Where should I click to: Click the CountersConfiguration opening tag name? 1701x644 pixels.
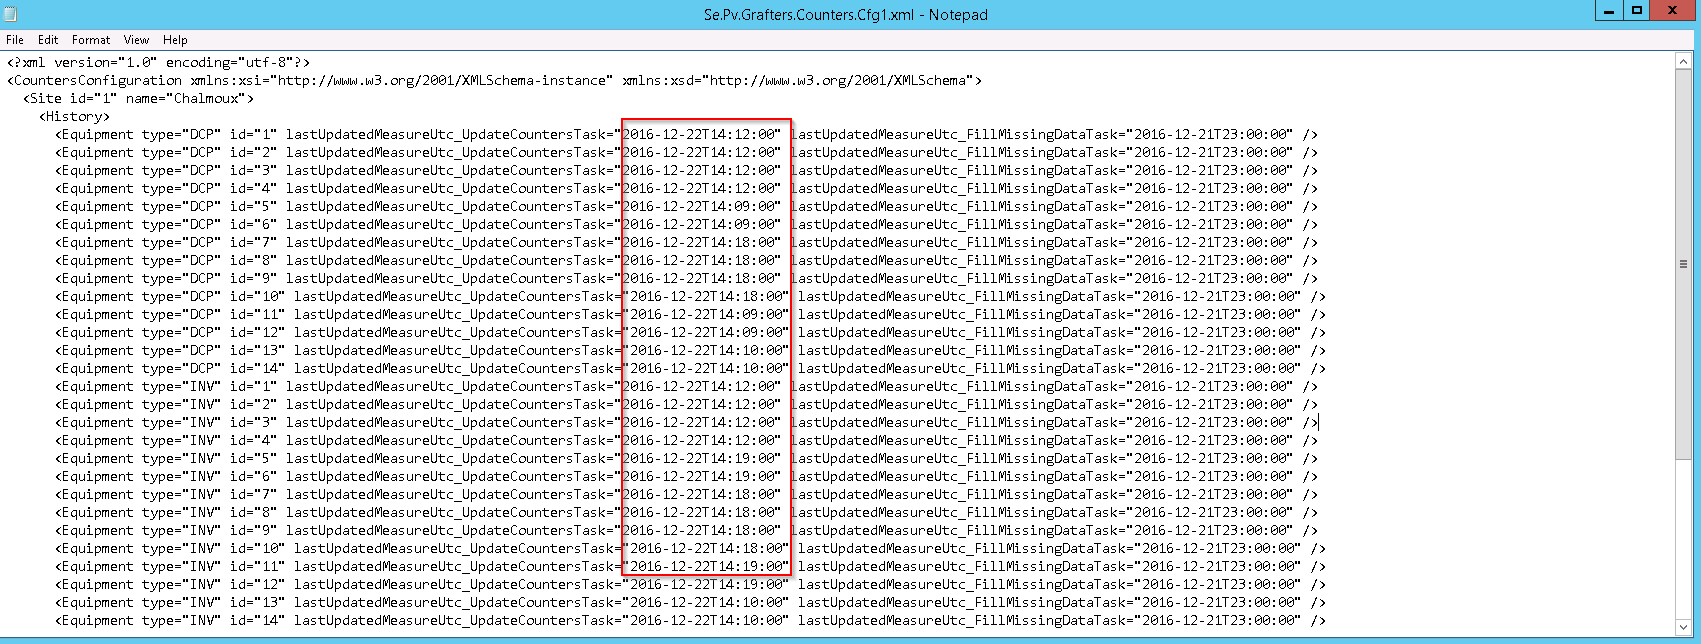(x=98, y=81)
